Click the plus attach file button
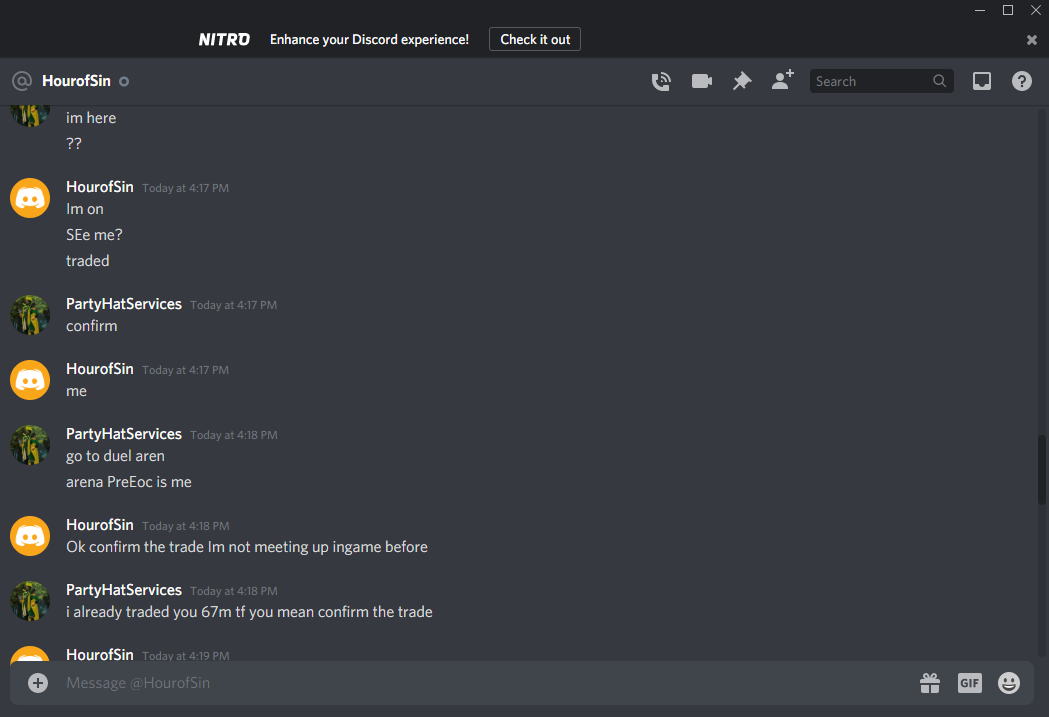The height and width of the screenshot is (717, 1049). coord(38,683)
